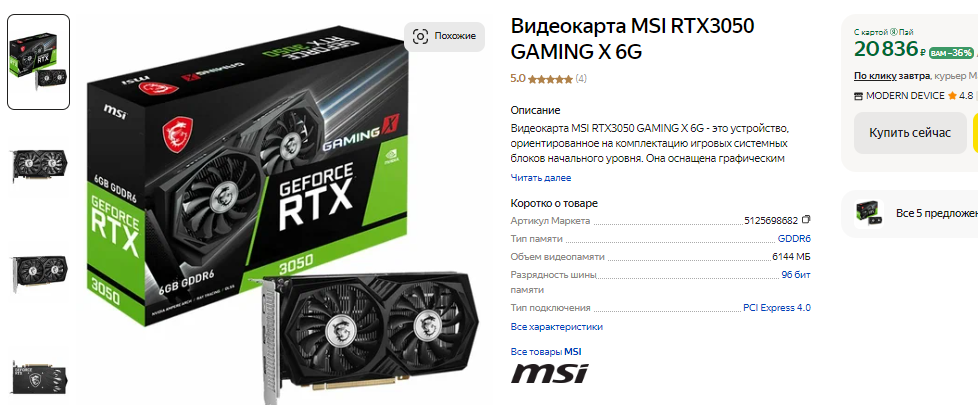Open Все 5 предложений offers list
Viewport: 978px width, 405px height.
(937, 213)
